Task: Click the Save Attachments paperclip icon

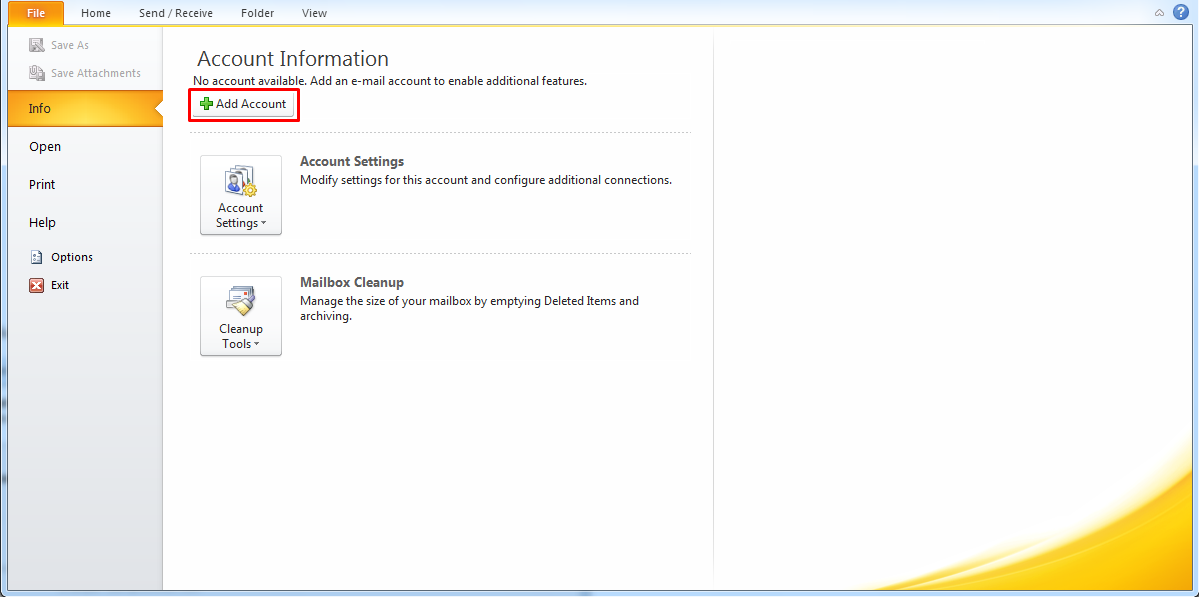Action: (x=37, y=73)
